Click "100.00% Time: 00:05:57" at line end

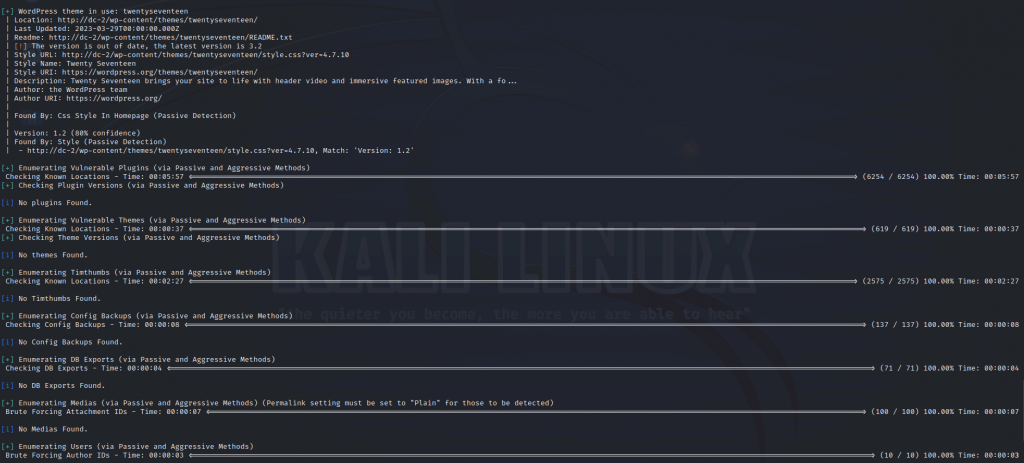[x=971, y=177]
